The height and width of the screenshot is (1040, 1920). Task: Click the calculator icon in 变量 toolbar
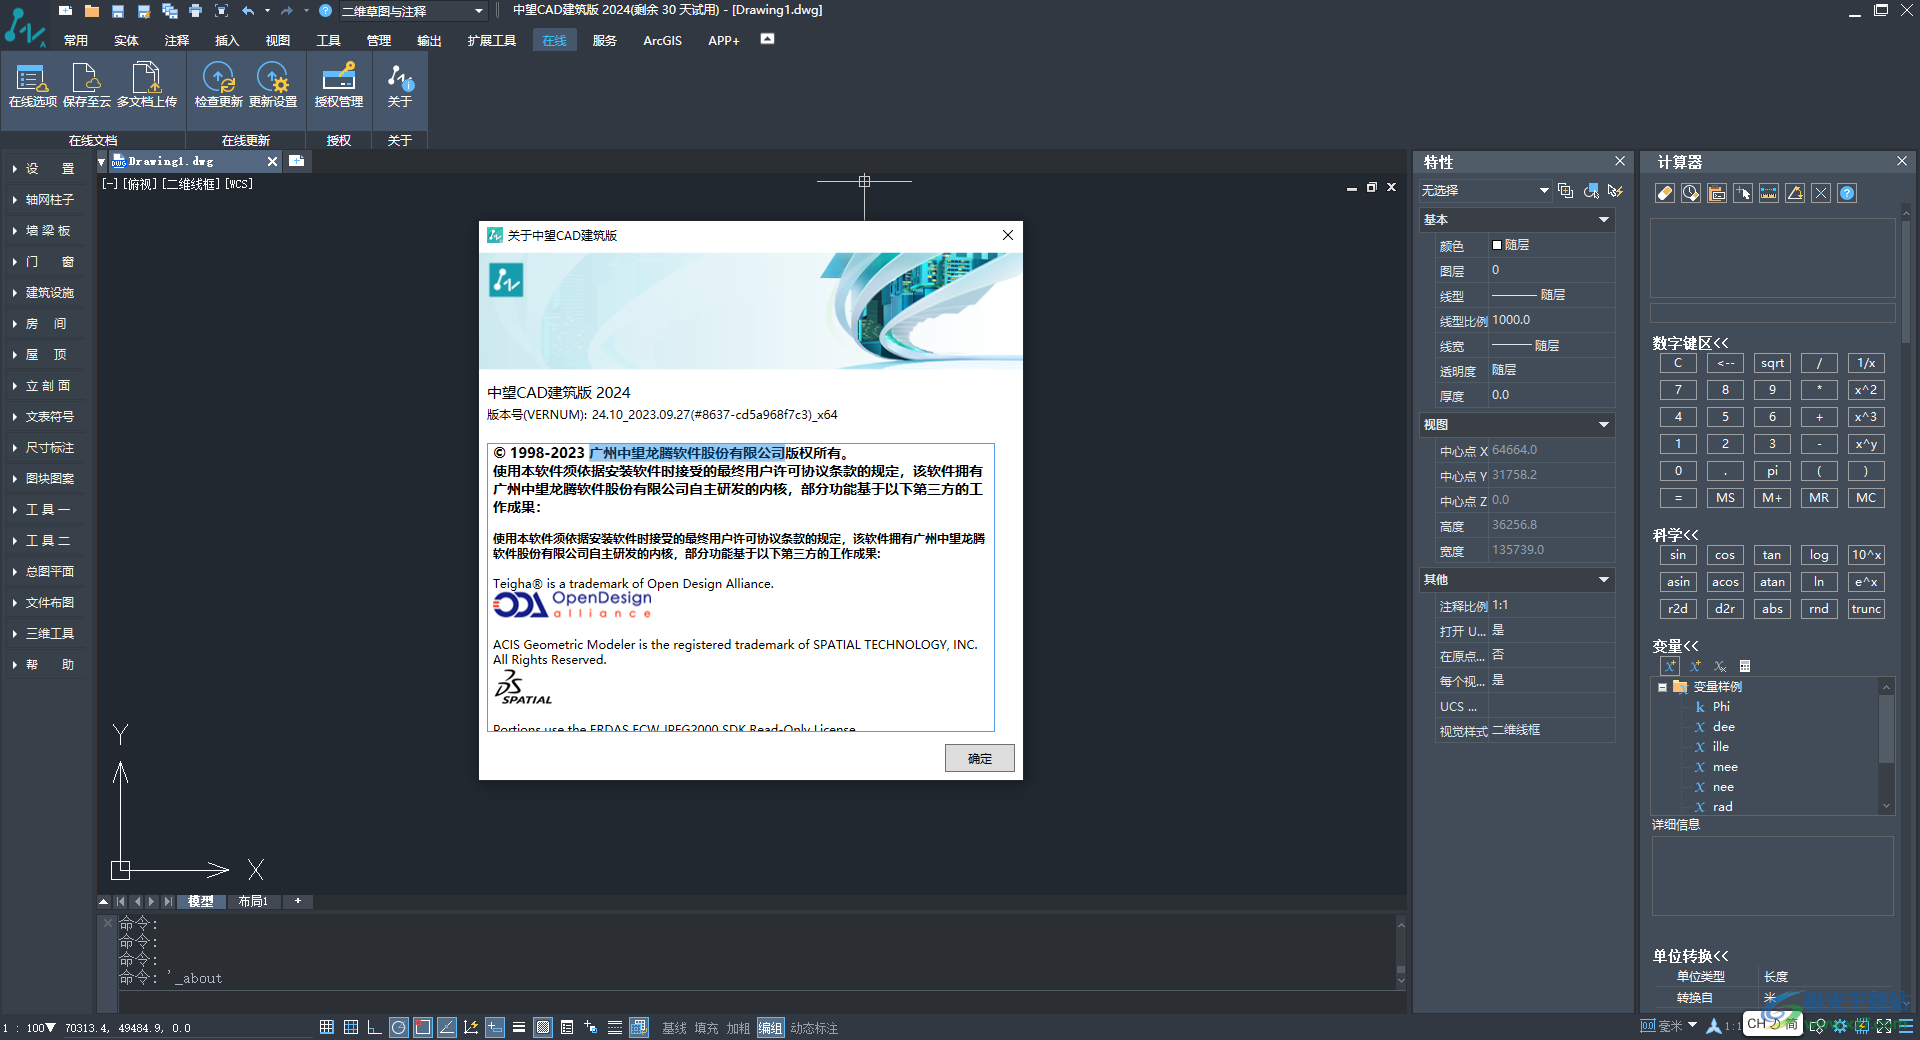click(1745, 666)
